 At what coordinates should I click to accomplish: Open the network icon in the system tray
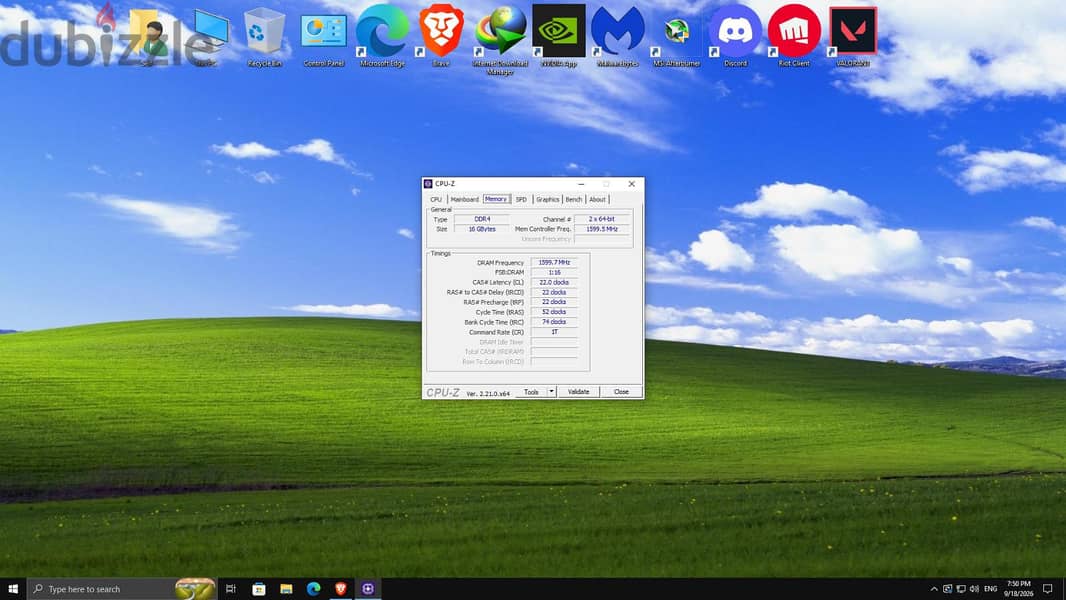(x=961, y=588)
